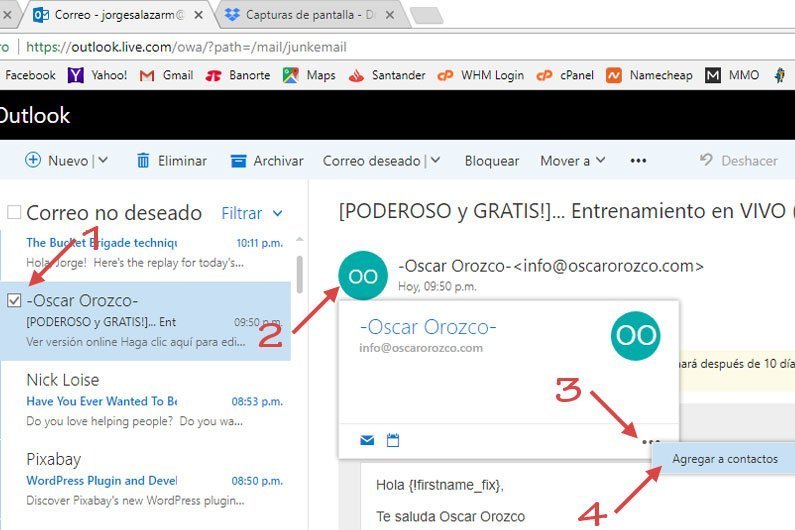This screenshot has height=530, width=795.
Task: Open the Banorte bookmark icon
Action: click(213, 76)
